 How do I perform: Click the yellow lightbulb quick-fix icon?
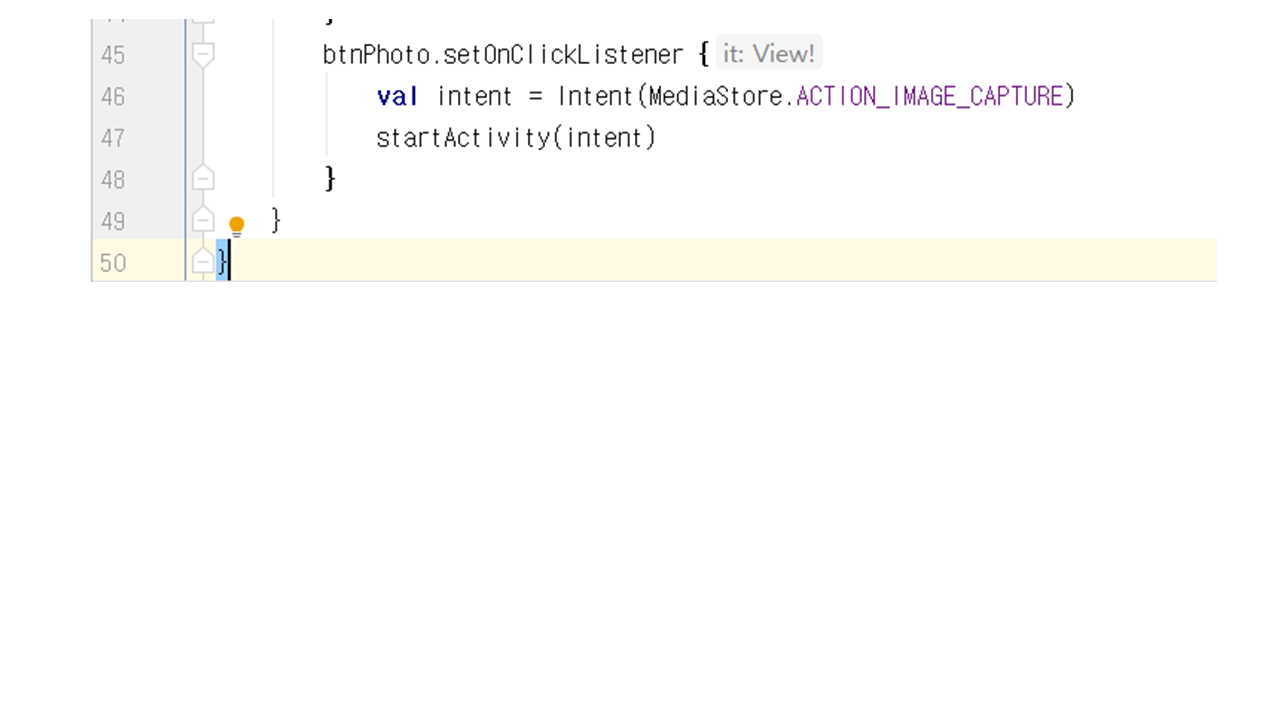point(236,226)
